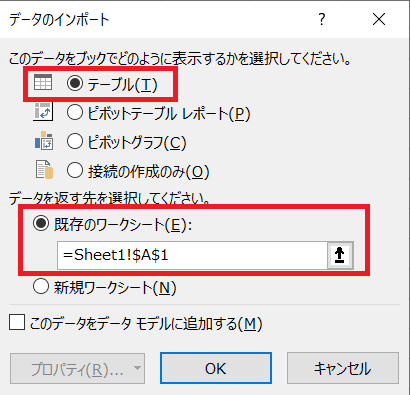Click the PivotChart icon
410x395 pixels.
tap(44, 141)
